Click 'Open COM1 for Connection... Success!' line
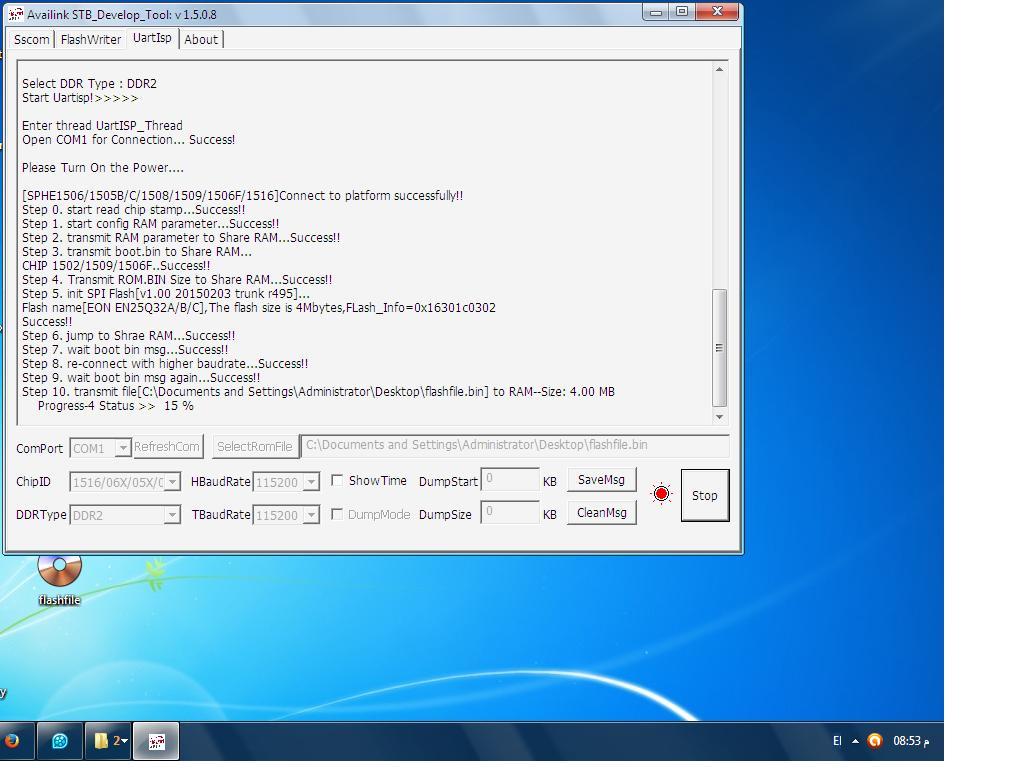 [x=129, y=140]
